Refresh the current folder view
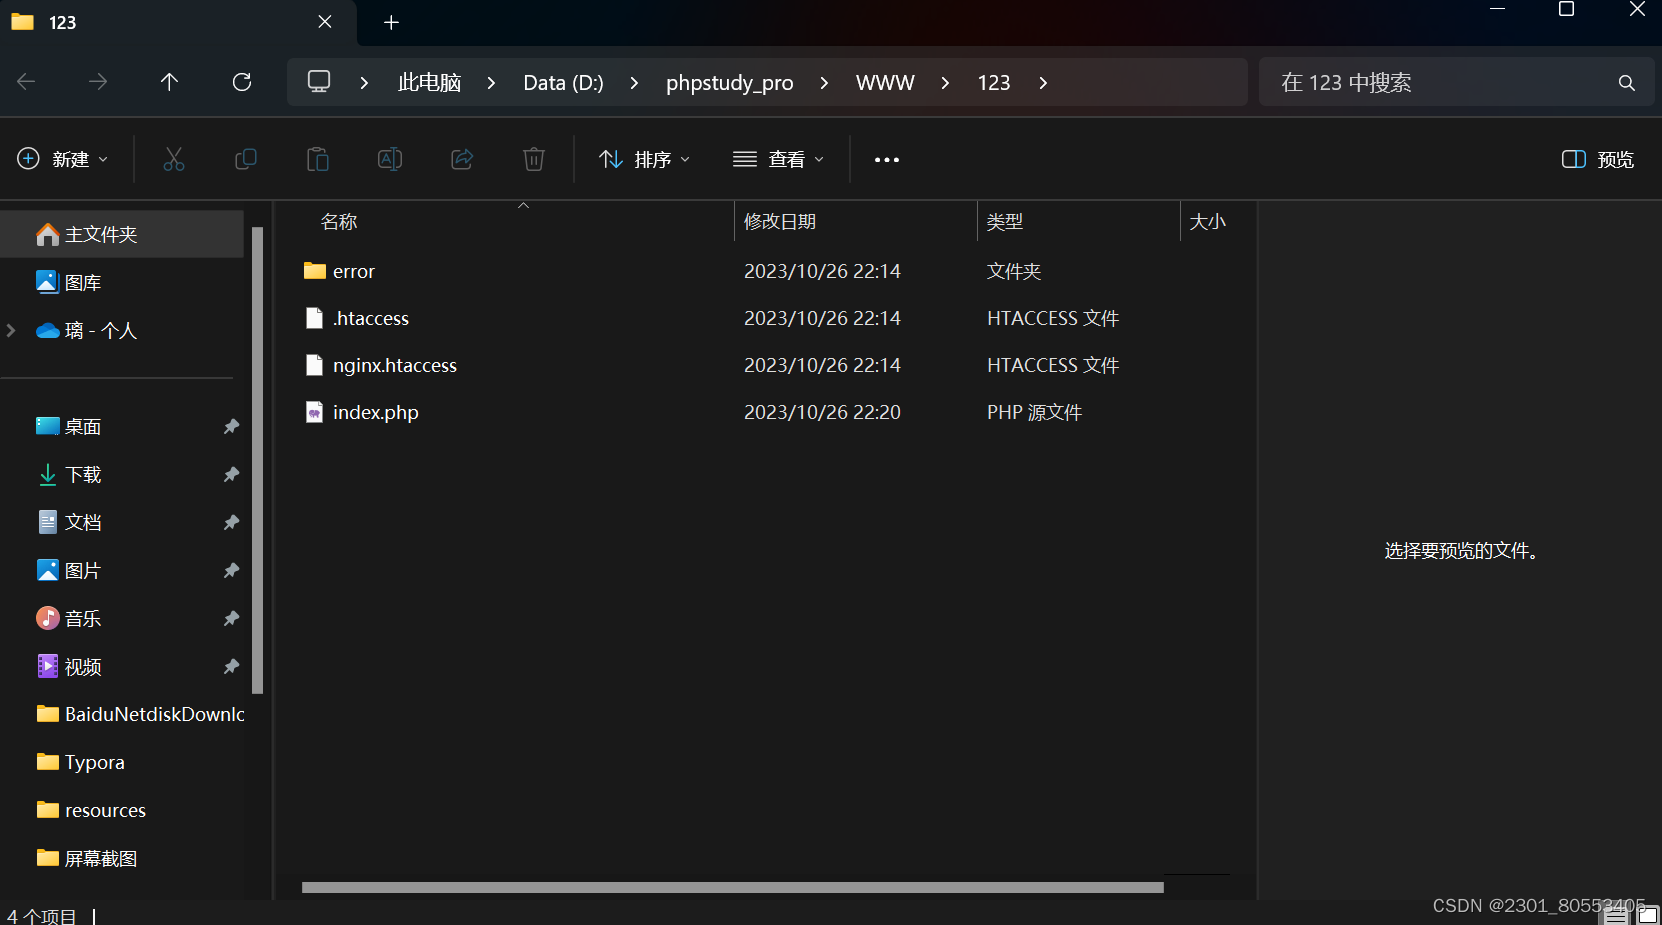The image size is (1662, 925). pos(241,82)
